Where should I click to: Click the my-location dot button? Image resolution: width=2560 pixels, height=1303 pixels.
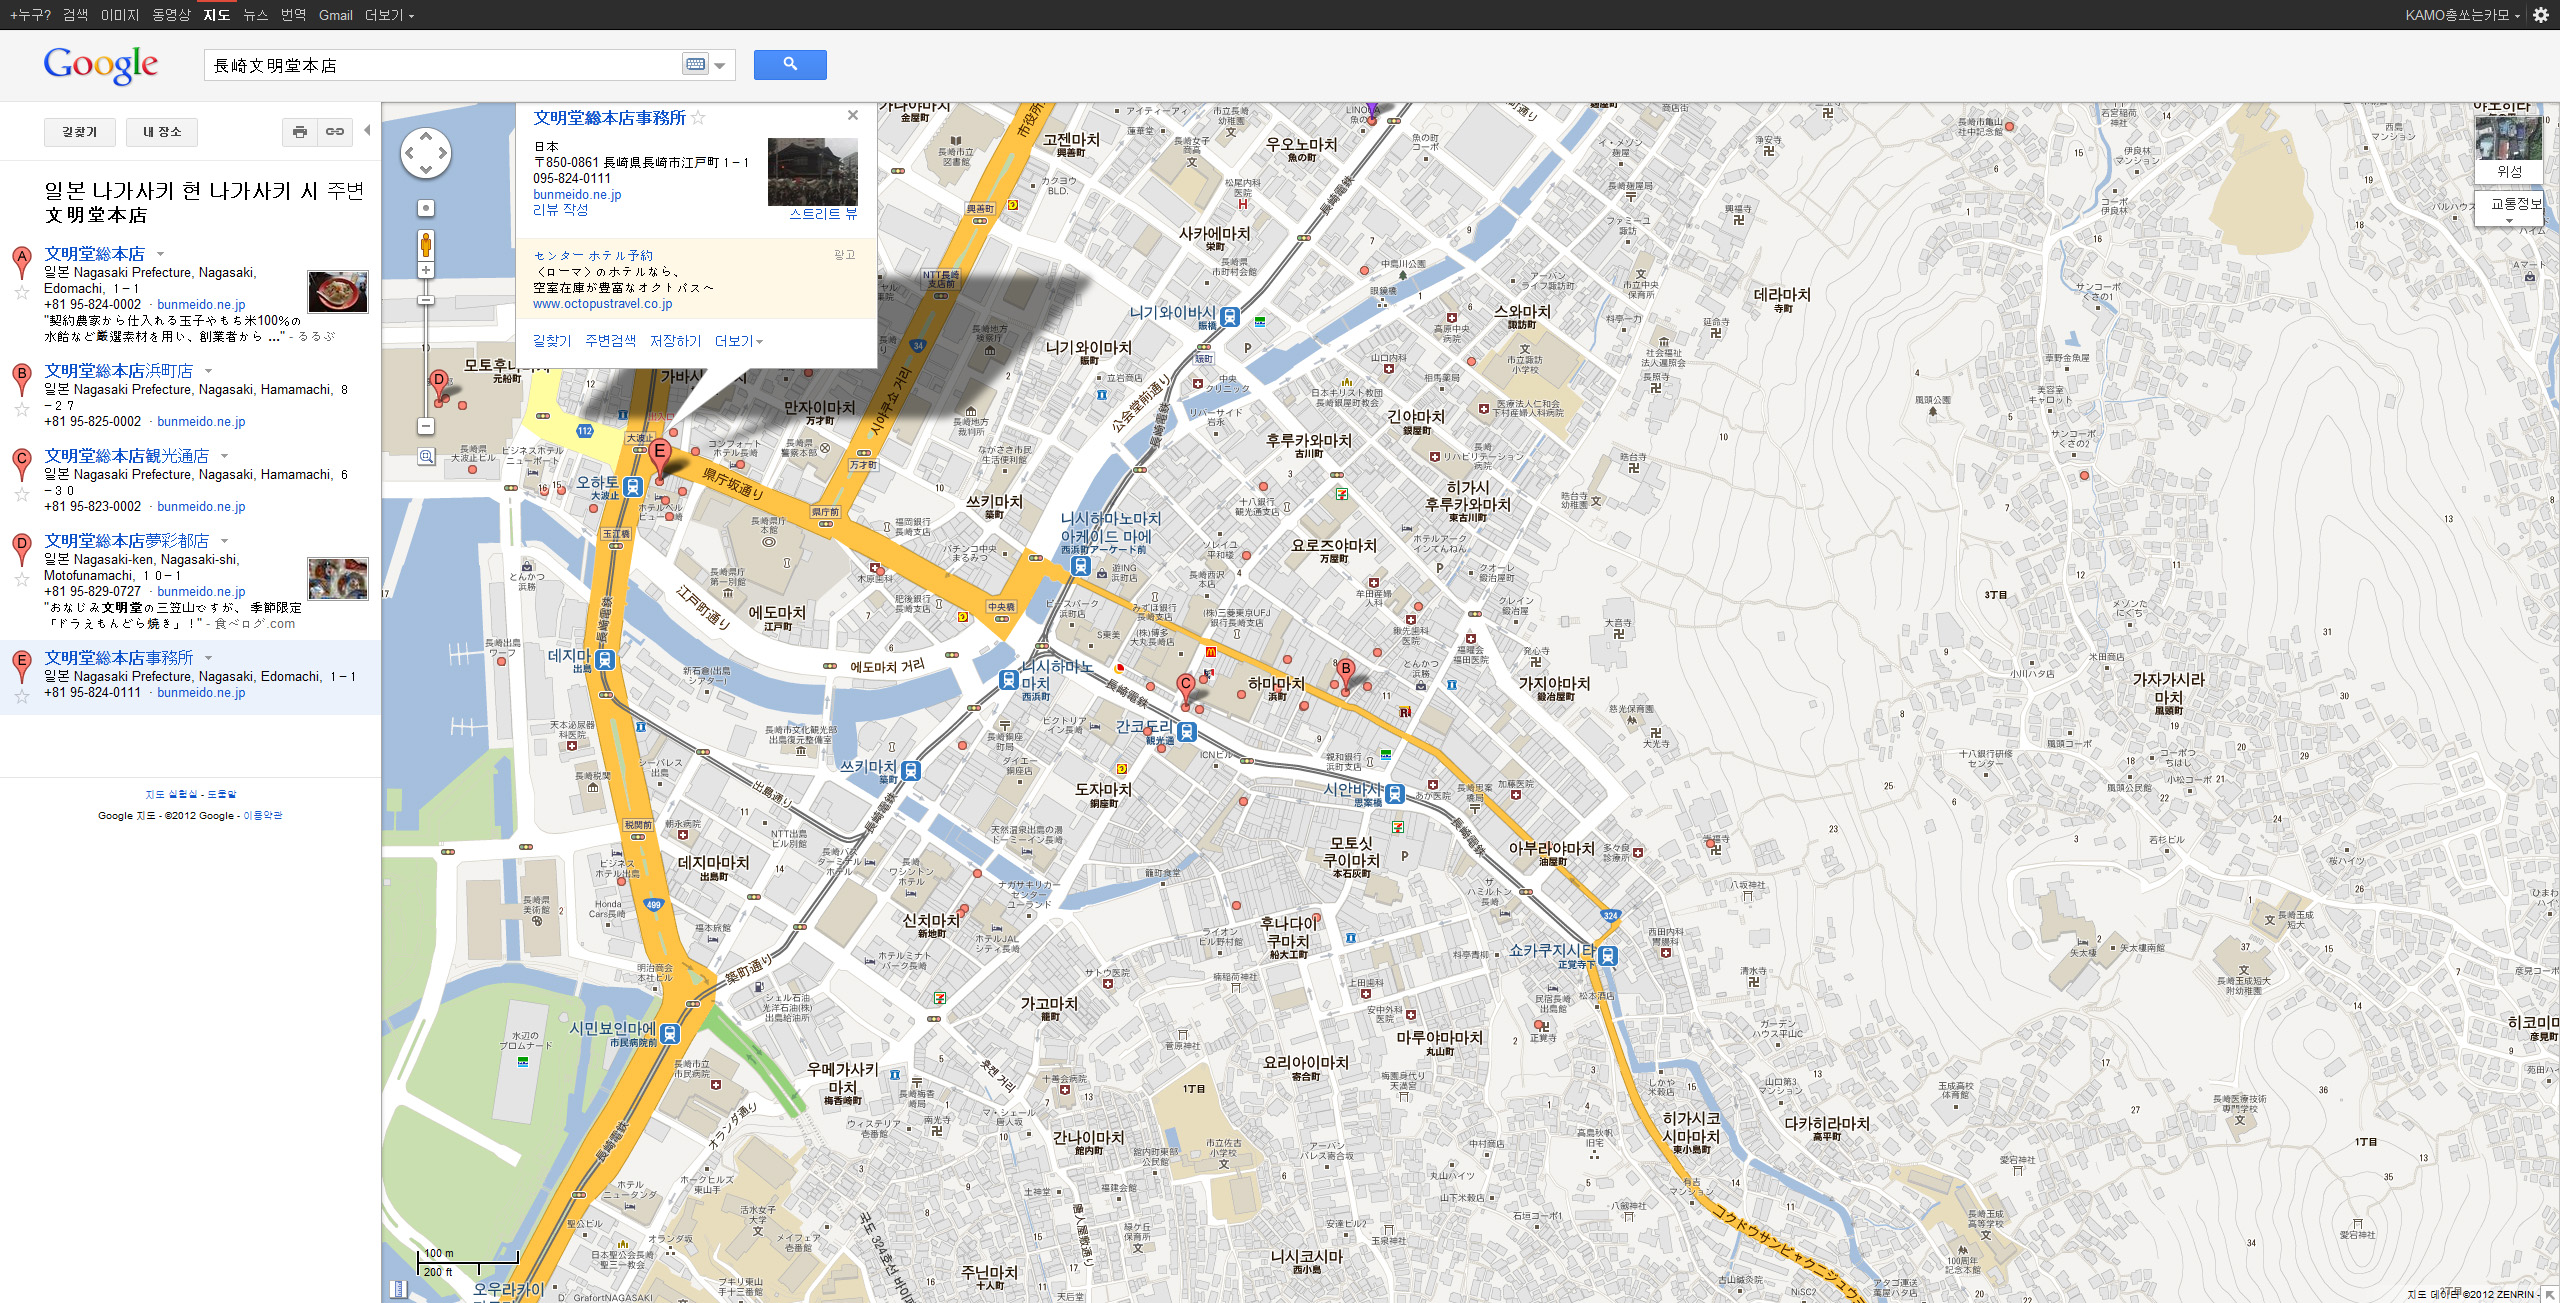426,208
